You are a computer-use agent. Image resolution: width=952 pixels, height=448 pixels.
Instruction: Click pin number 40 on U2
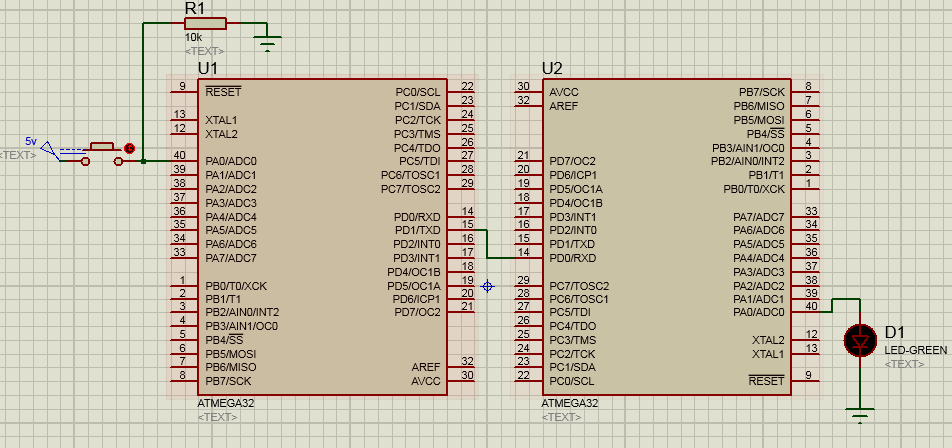pyautogui.click(x=811, y=307)
